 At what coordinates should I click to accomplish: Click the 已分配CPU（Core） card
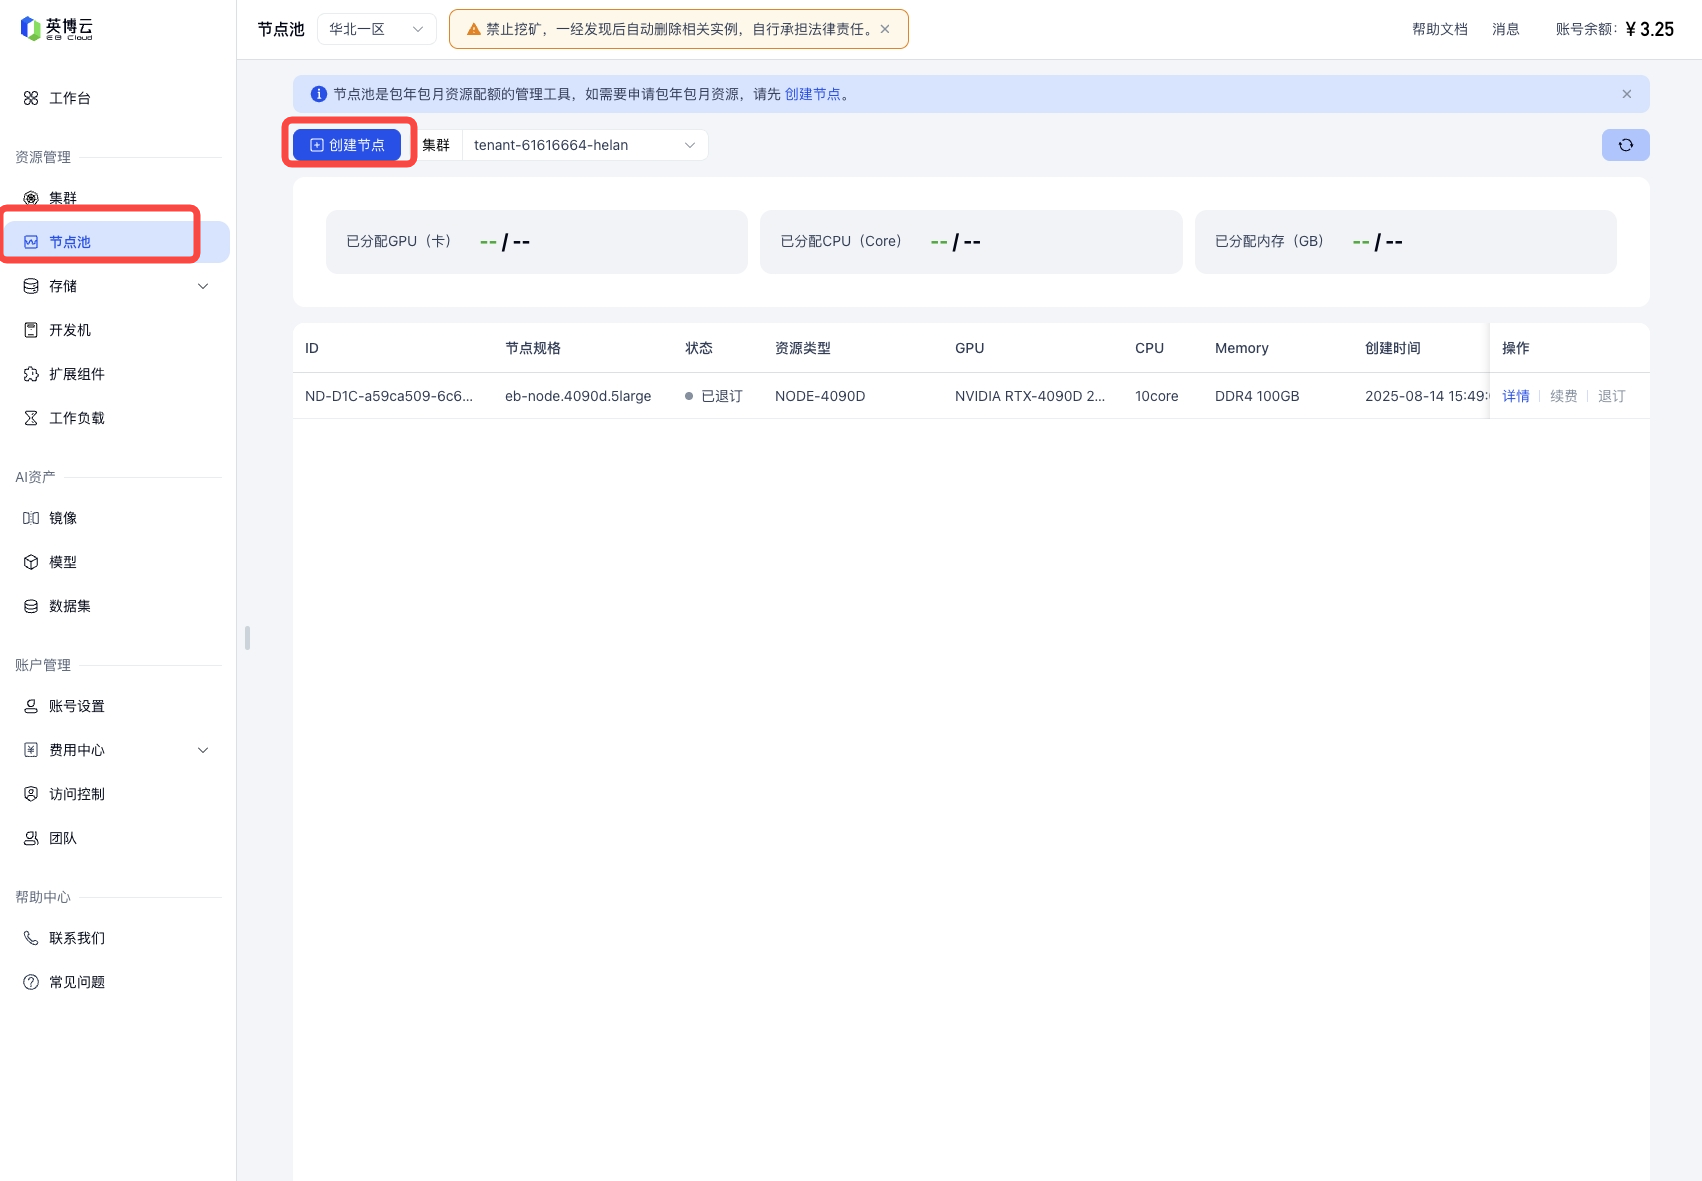coord(971,242)
